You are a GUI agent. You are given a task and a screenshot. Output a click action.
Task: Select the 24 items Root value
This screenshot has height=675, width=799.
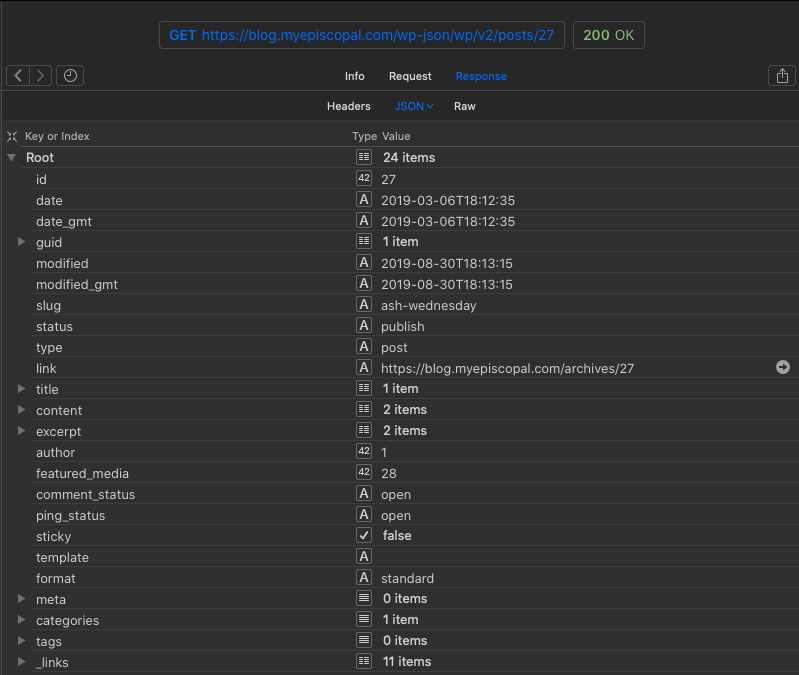pos(409,157)
